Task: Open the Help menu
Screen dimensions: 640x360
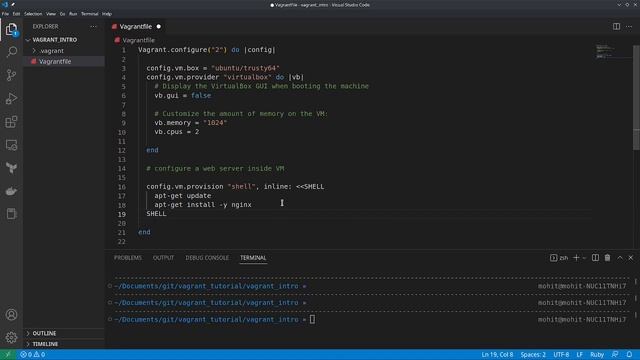Action: pos(107,14)
